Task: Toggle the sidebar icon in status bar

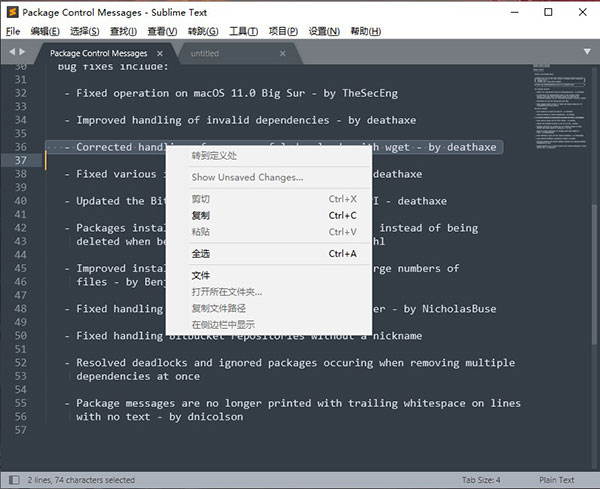Action: [14, 480]
